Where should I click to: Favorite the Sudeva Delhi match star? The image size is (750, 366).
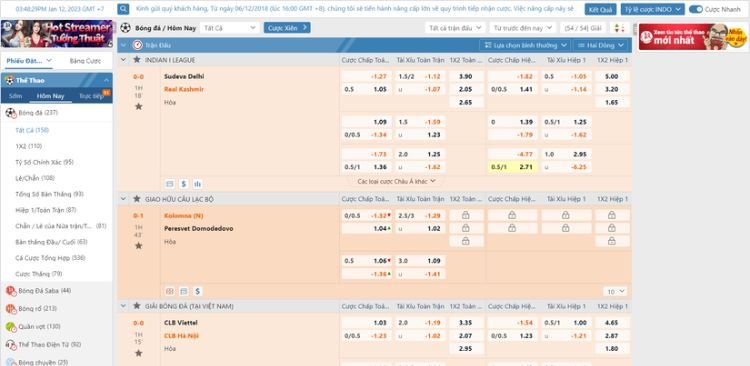click(139, 106)
